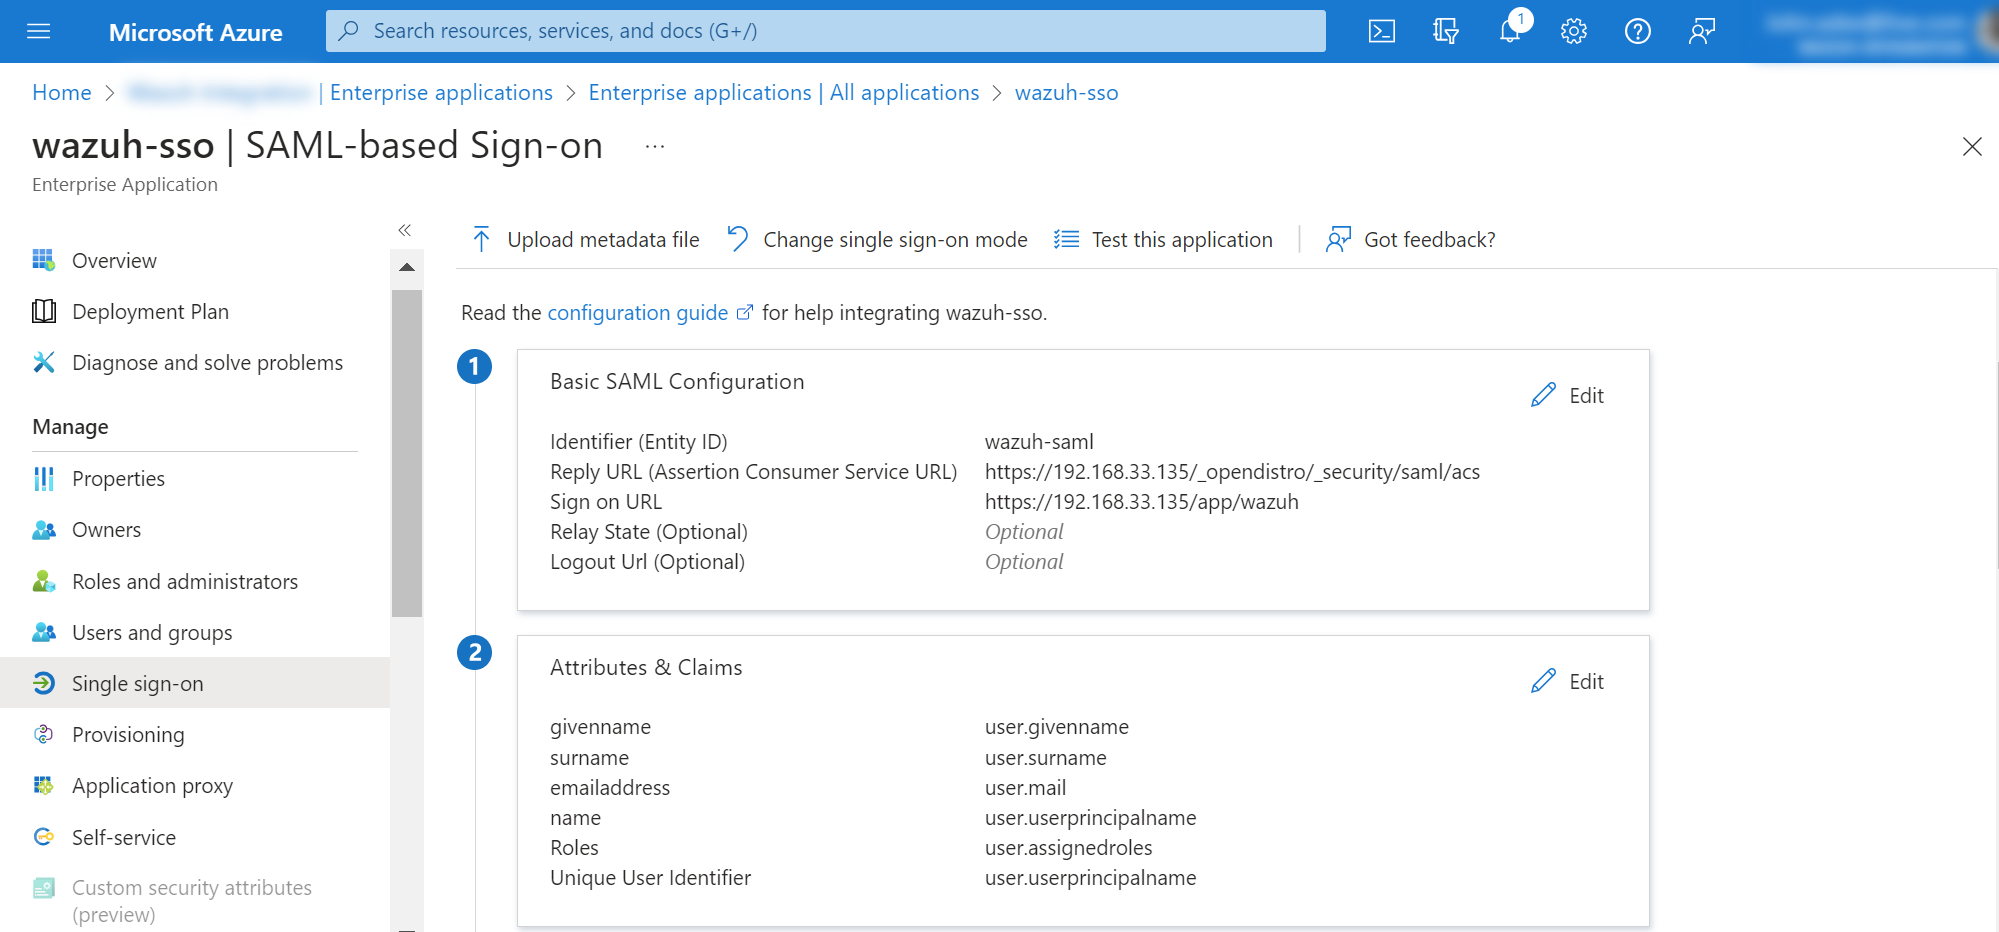The width and height of the screenshot is (1999, 932).
Task: Open the Settings gear in the header
Action: pyautogui.click(x=1573, y=31)
